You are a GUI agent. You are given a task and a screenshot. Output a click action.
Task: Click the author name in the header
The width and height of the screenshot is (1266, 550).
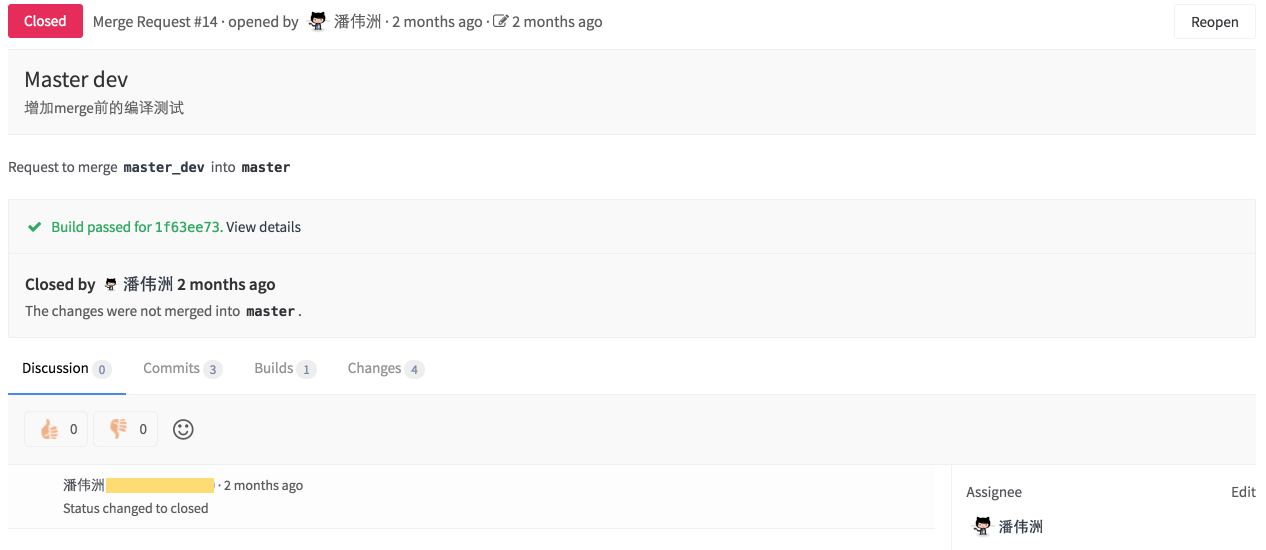[358, 21]
